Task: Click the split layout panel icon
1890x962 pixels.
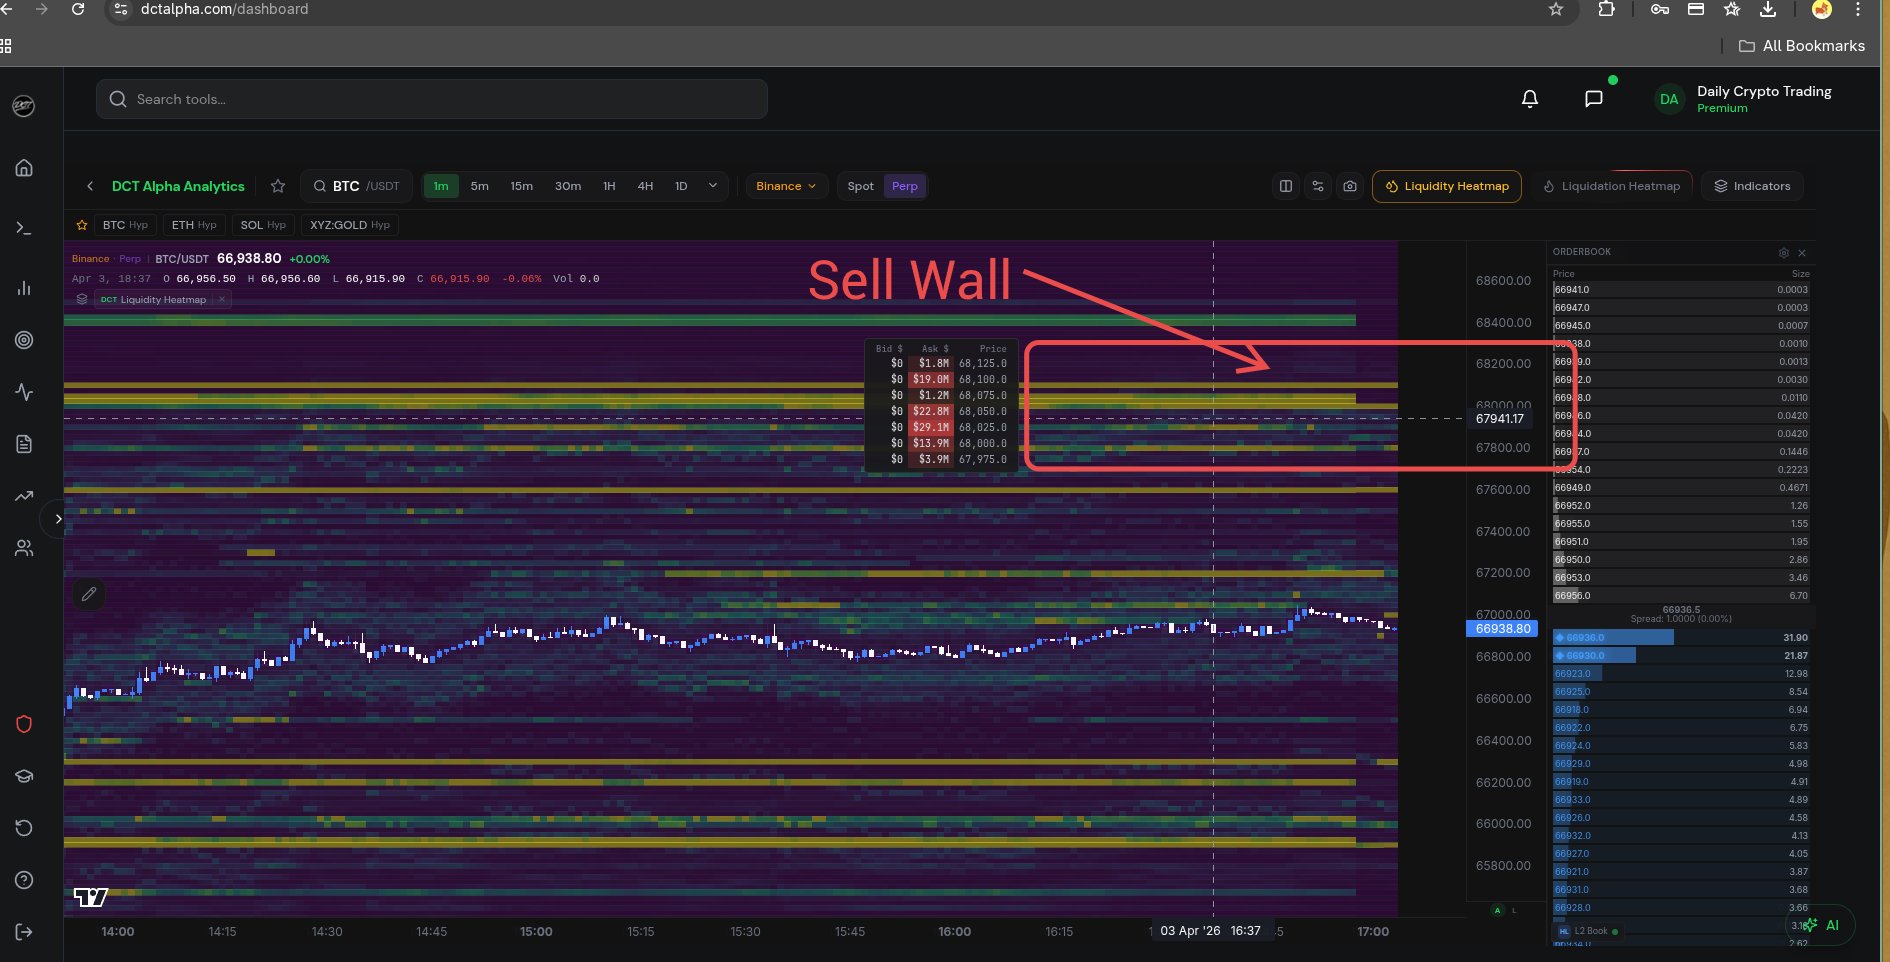Action: pos(1286,186)
